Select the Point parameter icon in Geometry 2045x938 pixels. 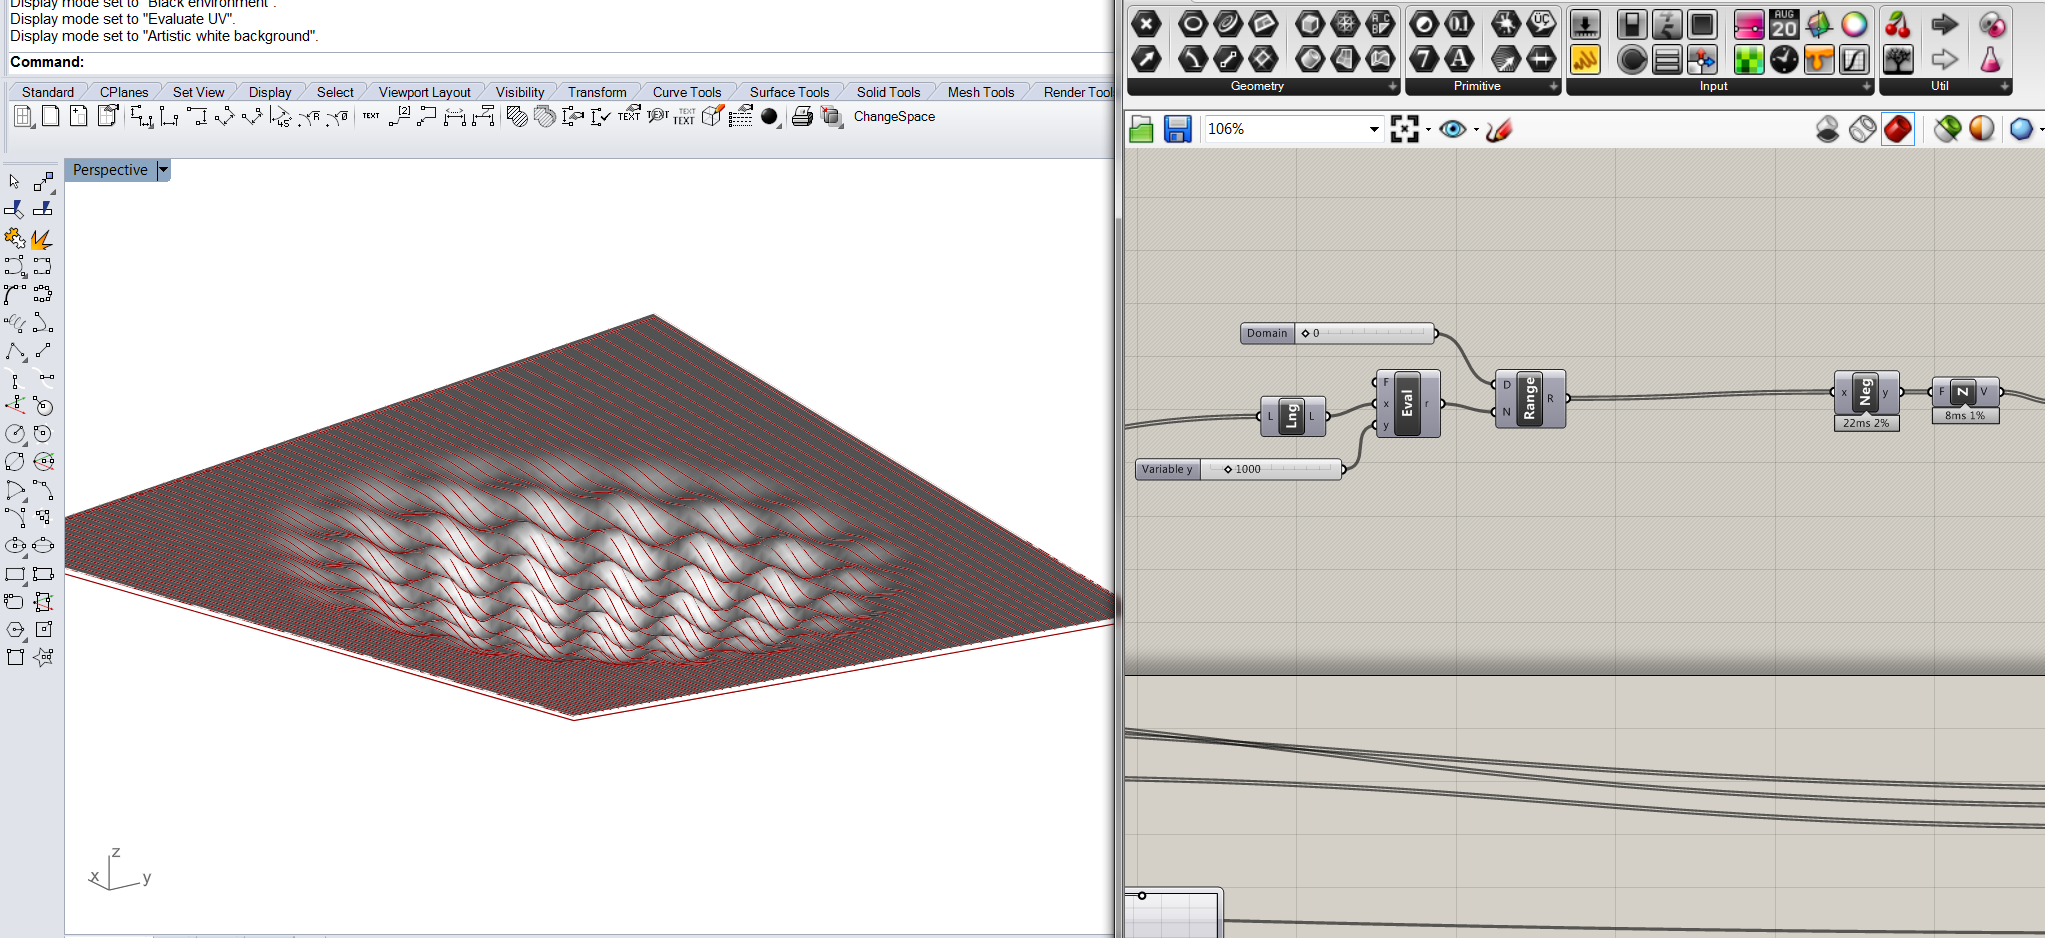(1146, 24)
